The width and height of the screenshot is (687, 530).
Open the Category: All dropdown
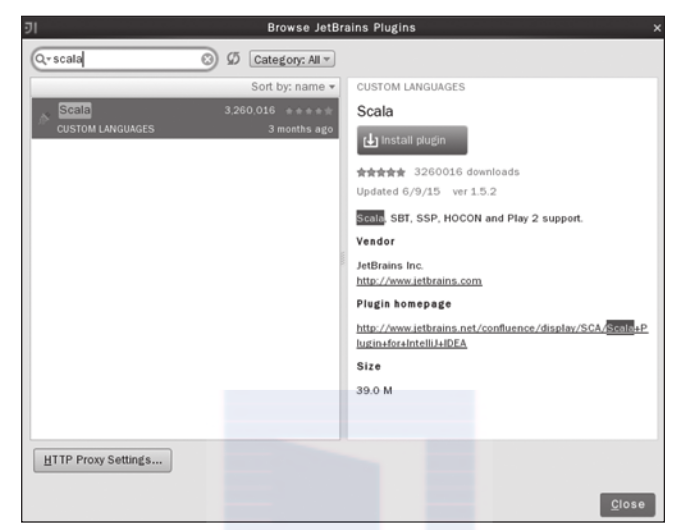click(292, 59)
